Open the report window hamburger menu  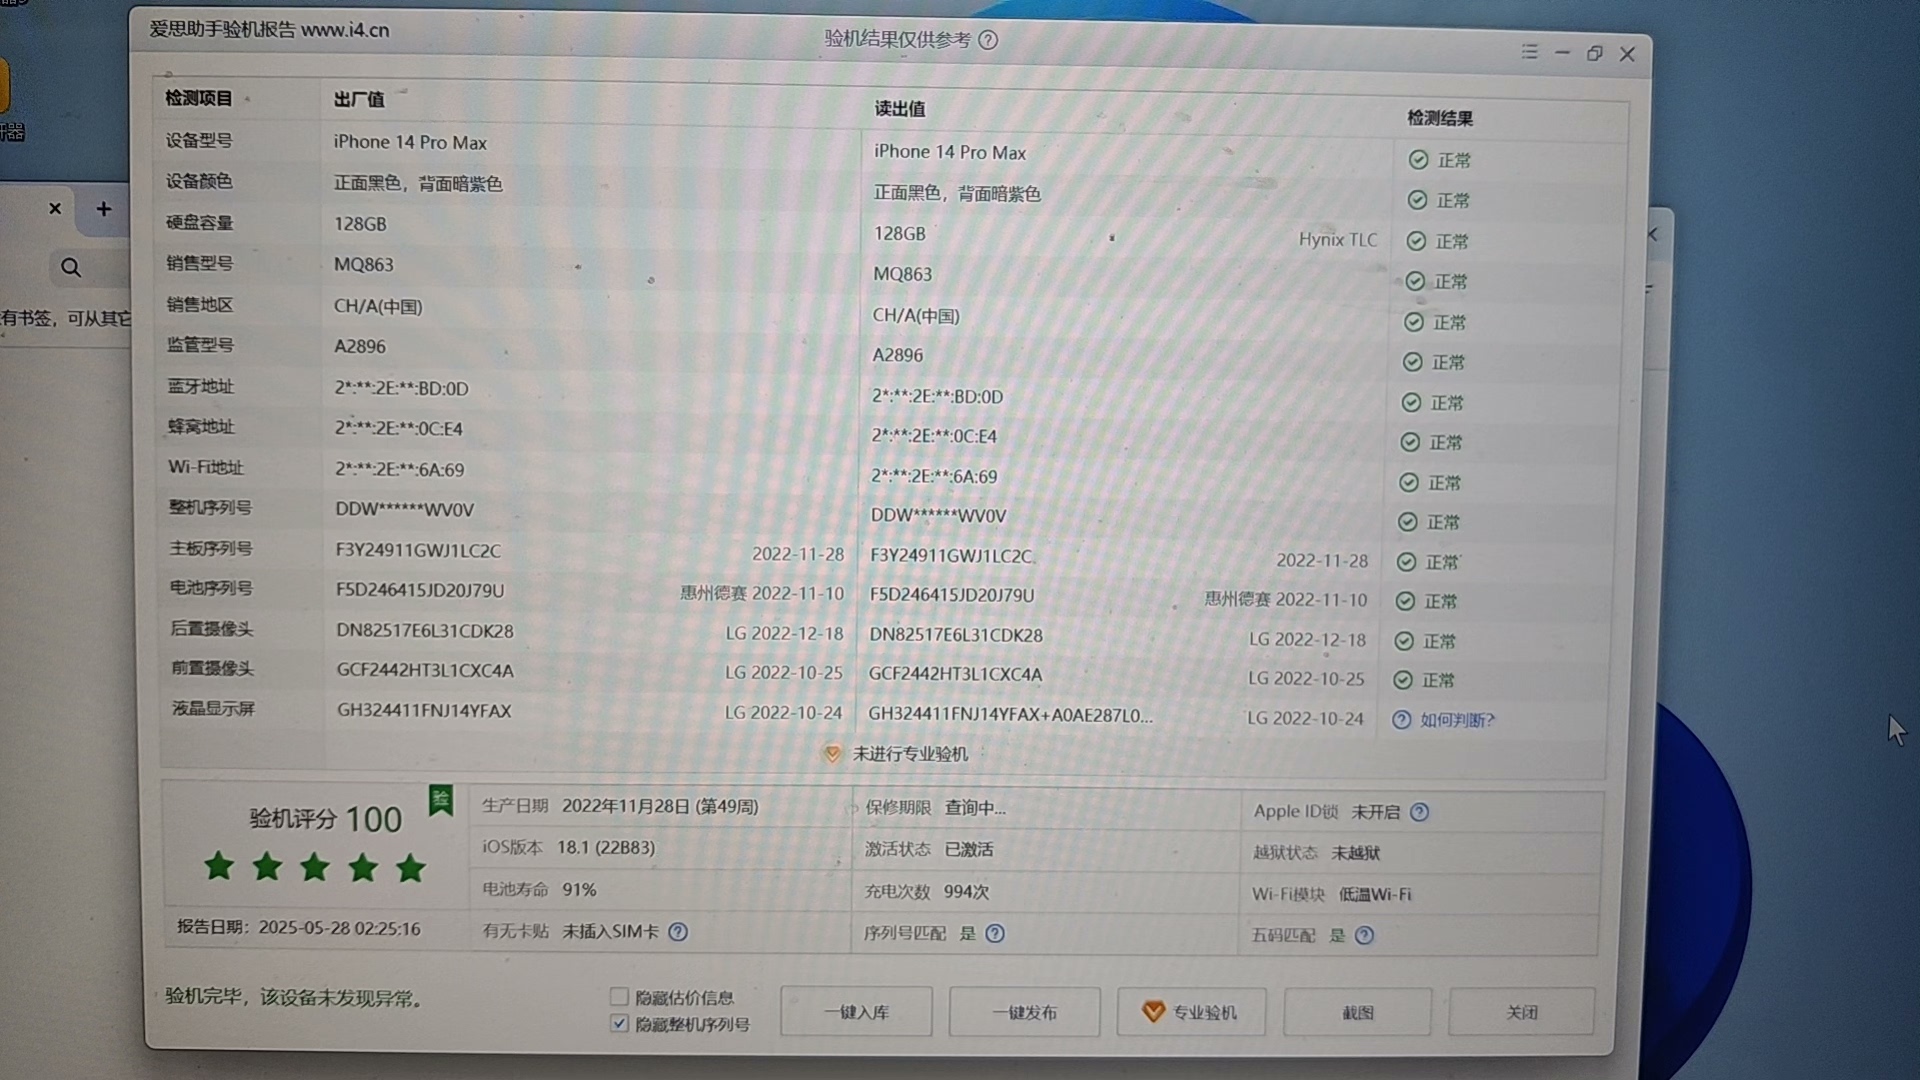pos(1529,51)
